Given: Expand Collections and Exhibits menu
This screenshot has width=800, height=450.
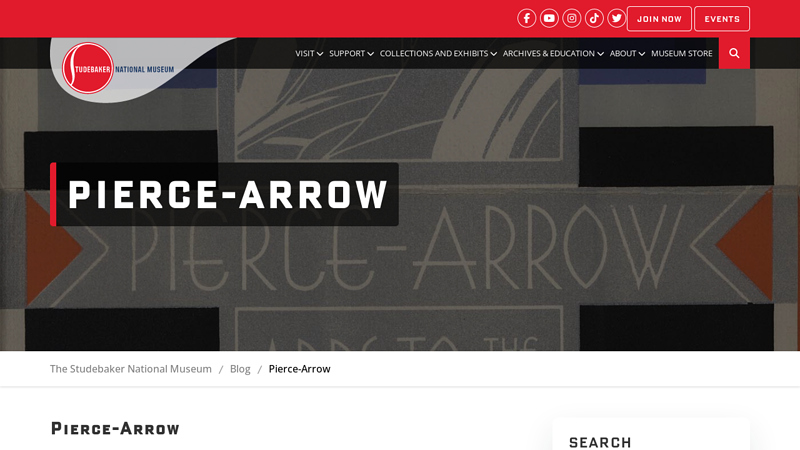Looking at the screenshot, I should 438,54.
